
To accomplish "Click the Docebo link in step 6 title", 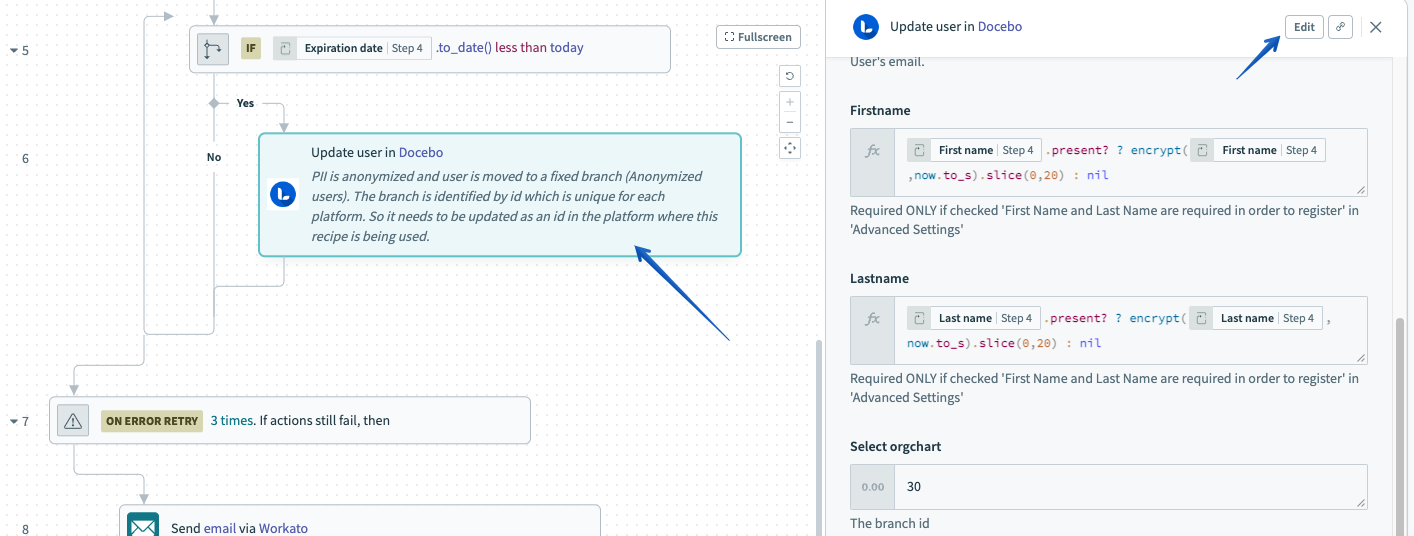I will [421, 152].
